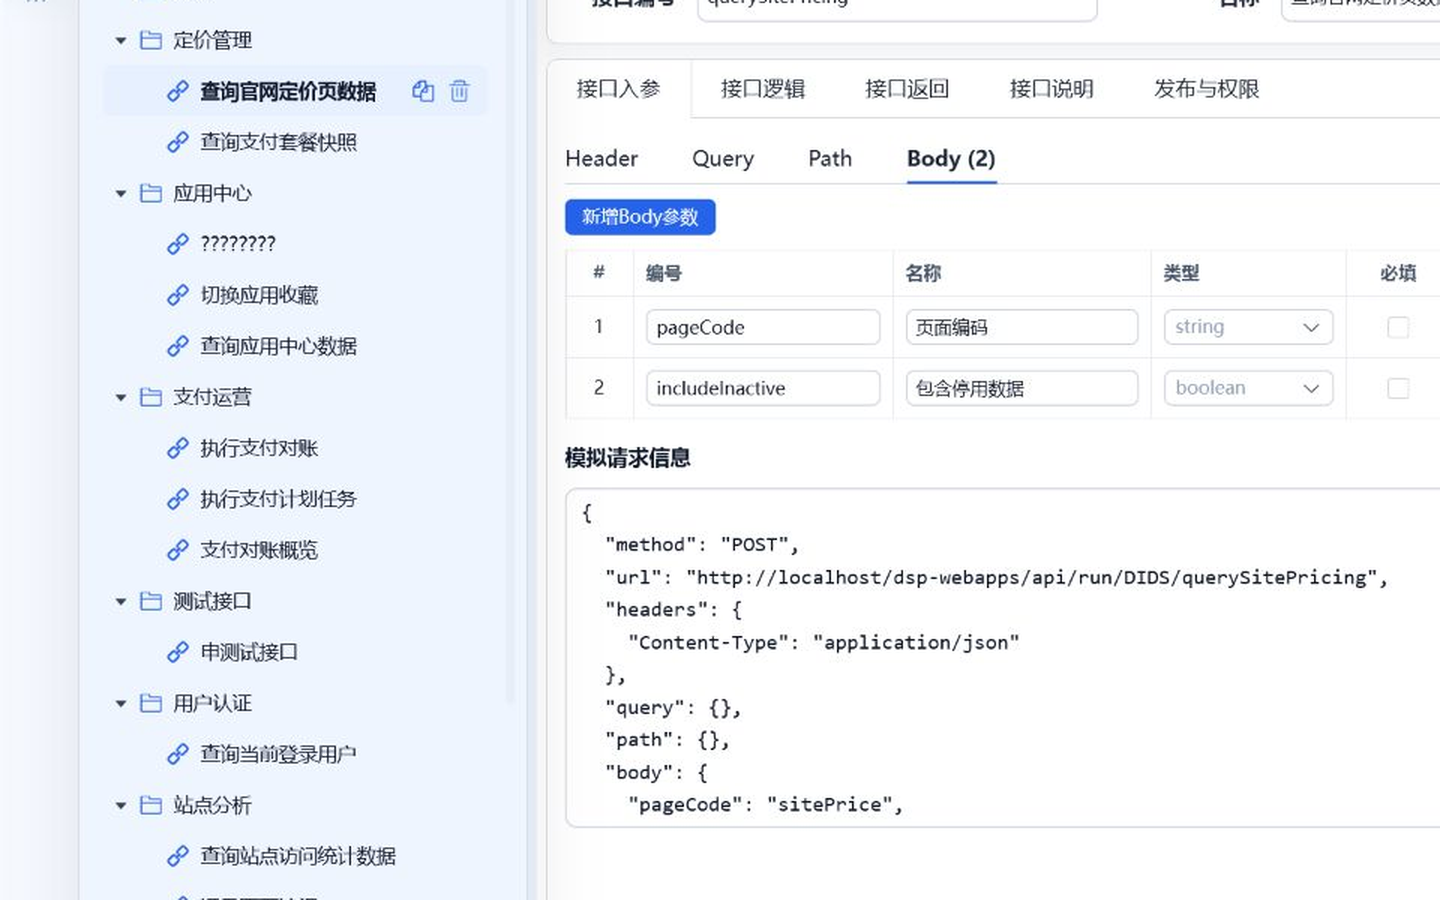Click the copy icon beside 查询官网定价页数据
Image resolution: width=1440 pixels, height=900 pixels.
pyautogui.click(x=423, y=91)
